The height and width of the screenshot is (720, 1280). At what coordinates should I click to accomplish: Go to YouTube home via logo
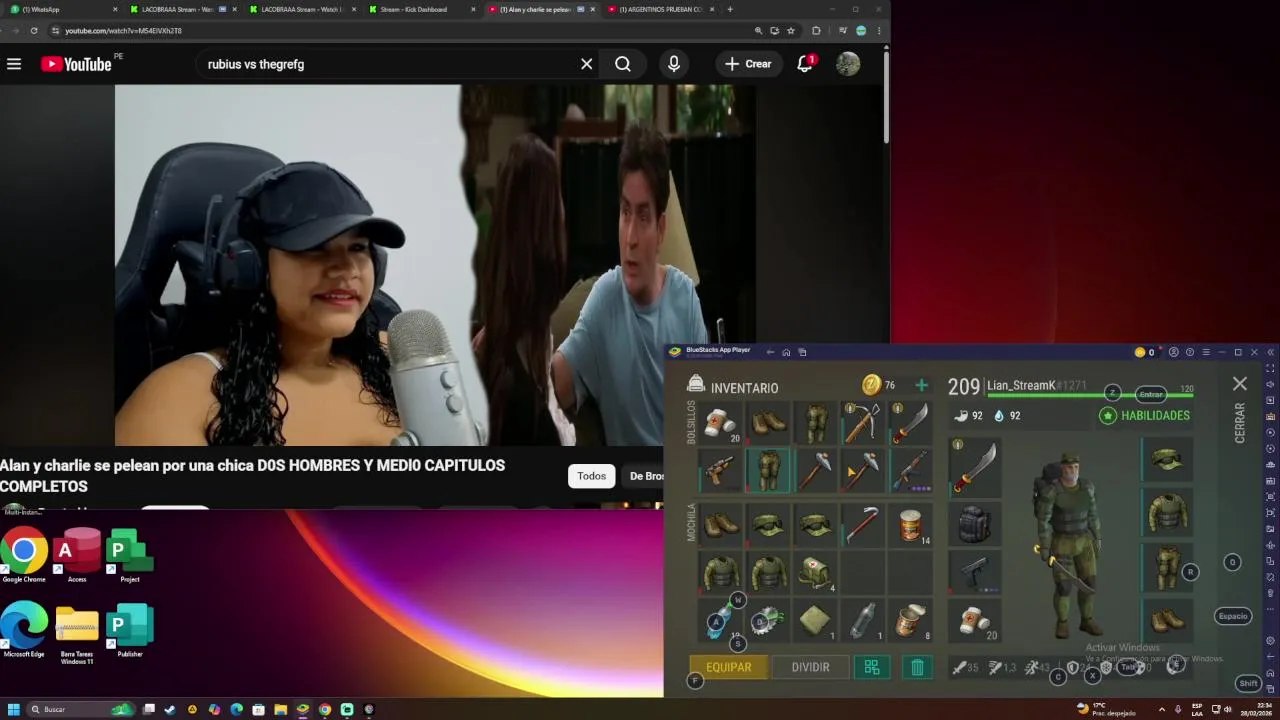[x=76, y=64]
